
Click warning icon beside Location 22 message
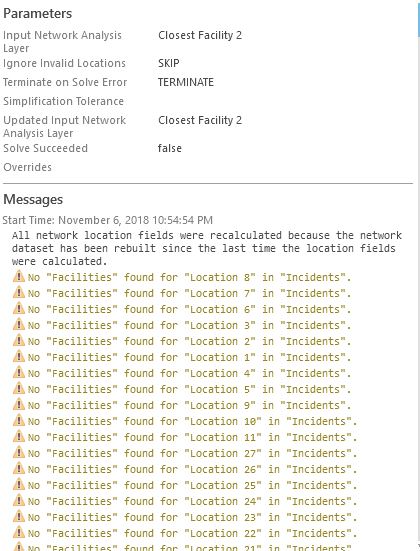[x=19, y=532]
